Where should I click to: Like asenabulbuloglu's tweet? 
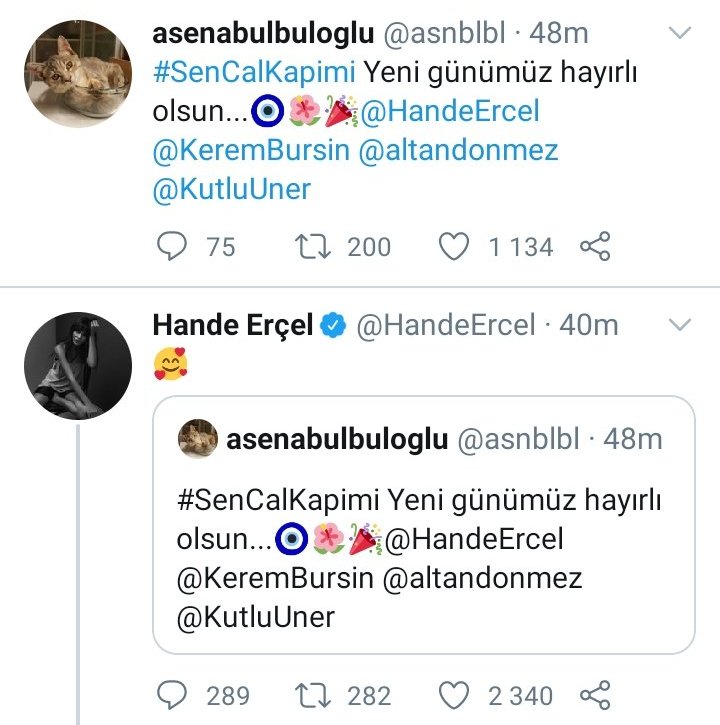455,246
